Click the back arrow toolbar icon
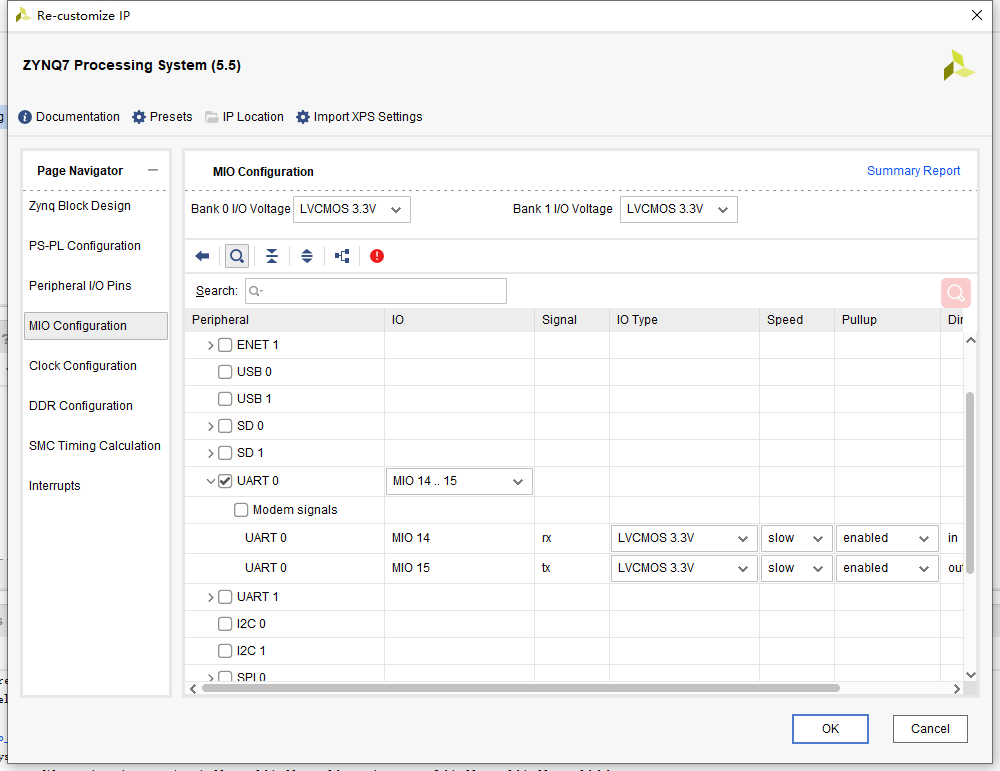Screen dimensions: 1000x771 coord(202,256)
